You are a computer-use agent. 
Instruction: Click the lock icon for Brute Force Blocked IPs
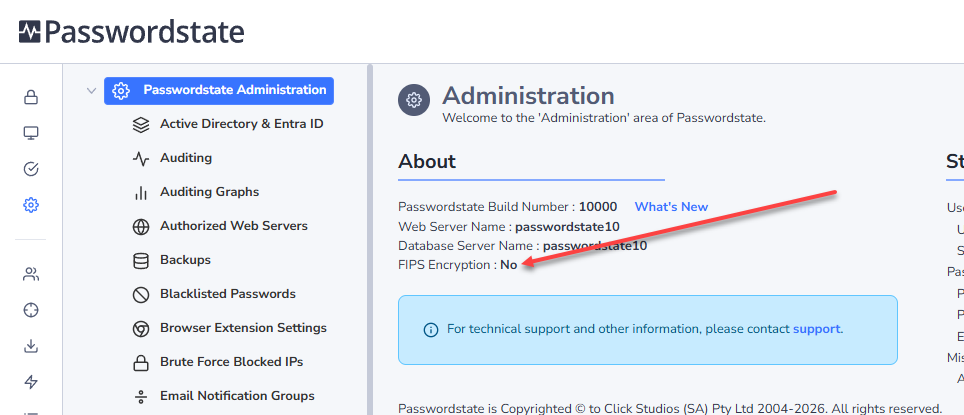coord(141,363)
